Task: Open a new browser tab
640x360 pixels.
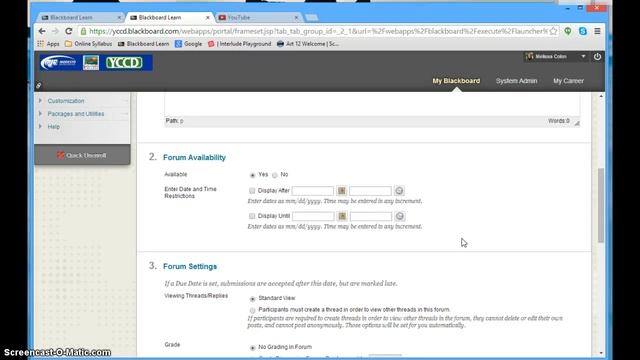Action: [311, 18]
